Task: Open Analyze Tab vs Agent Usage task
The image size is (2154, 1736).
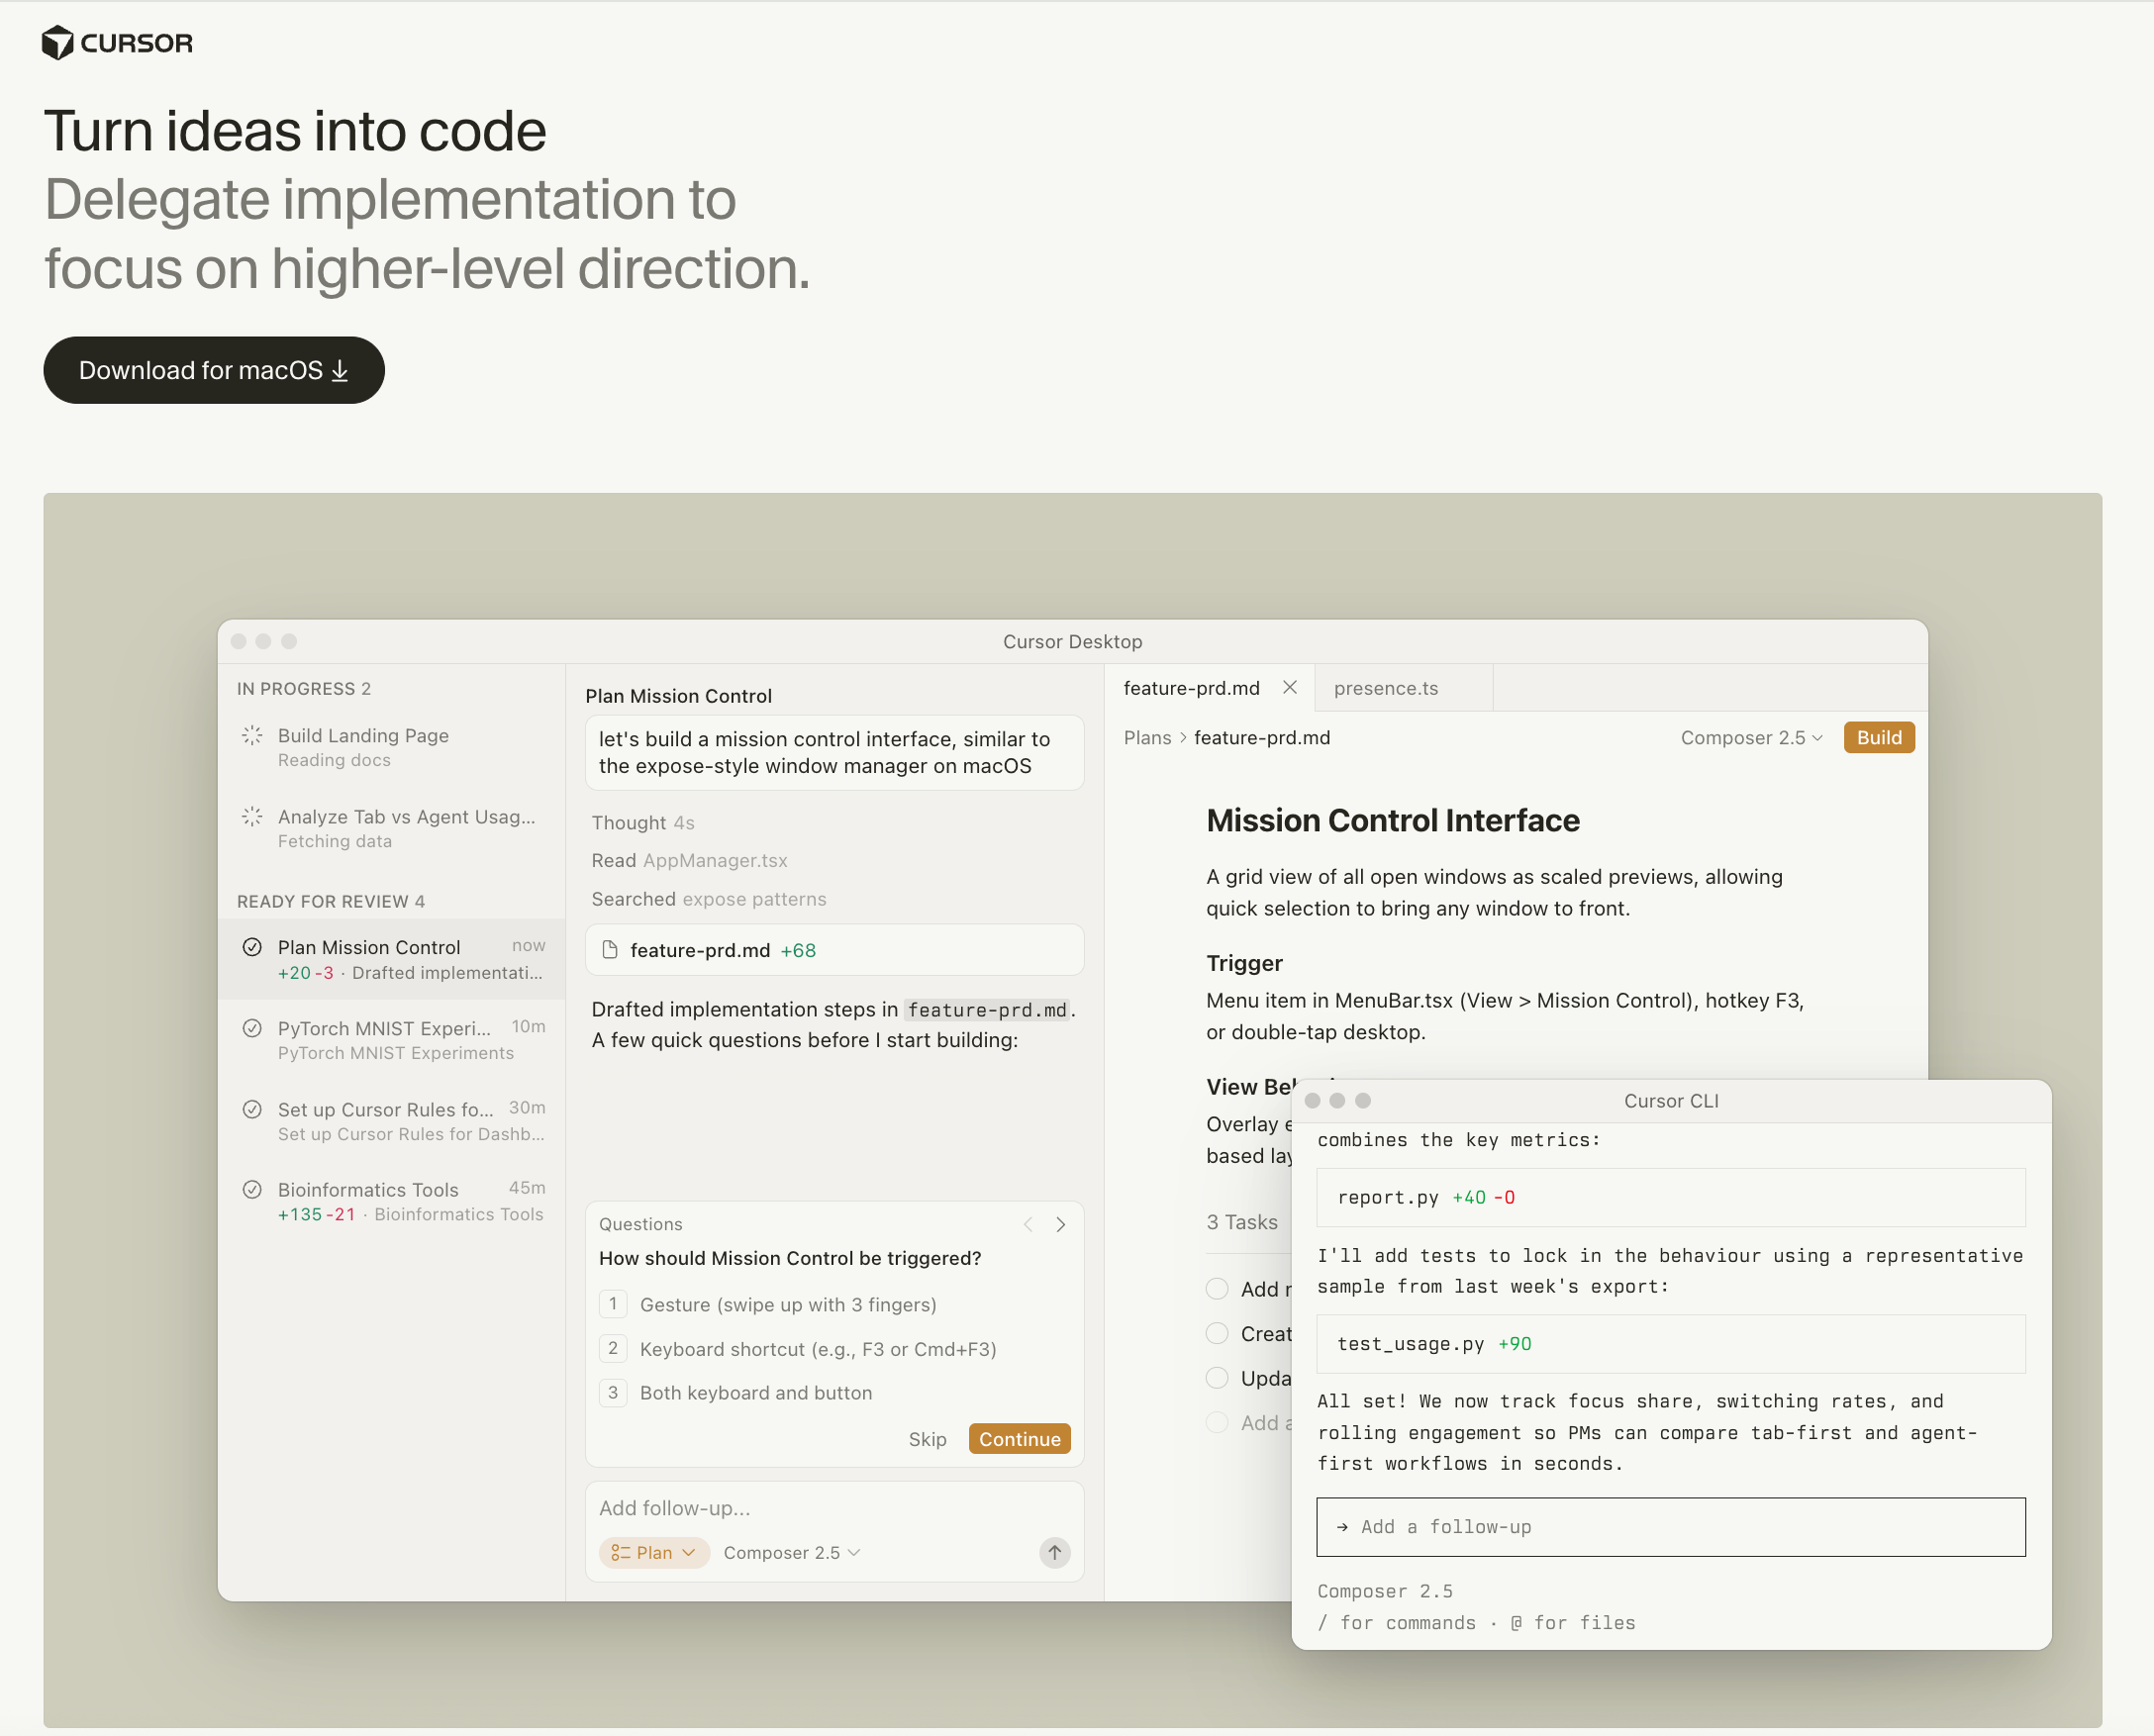Action: click(392, 828)
